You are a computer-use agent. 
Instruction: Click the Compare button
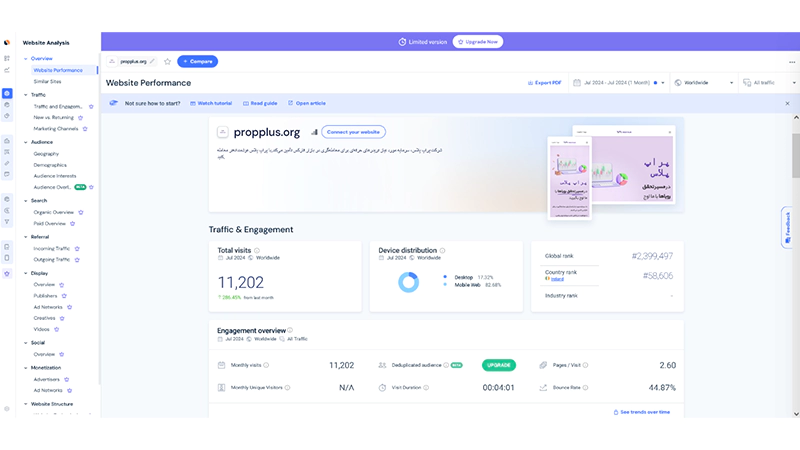click(197, 62)
